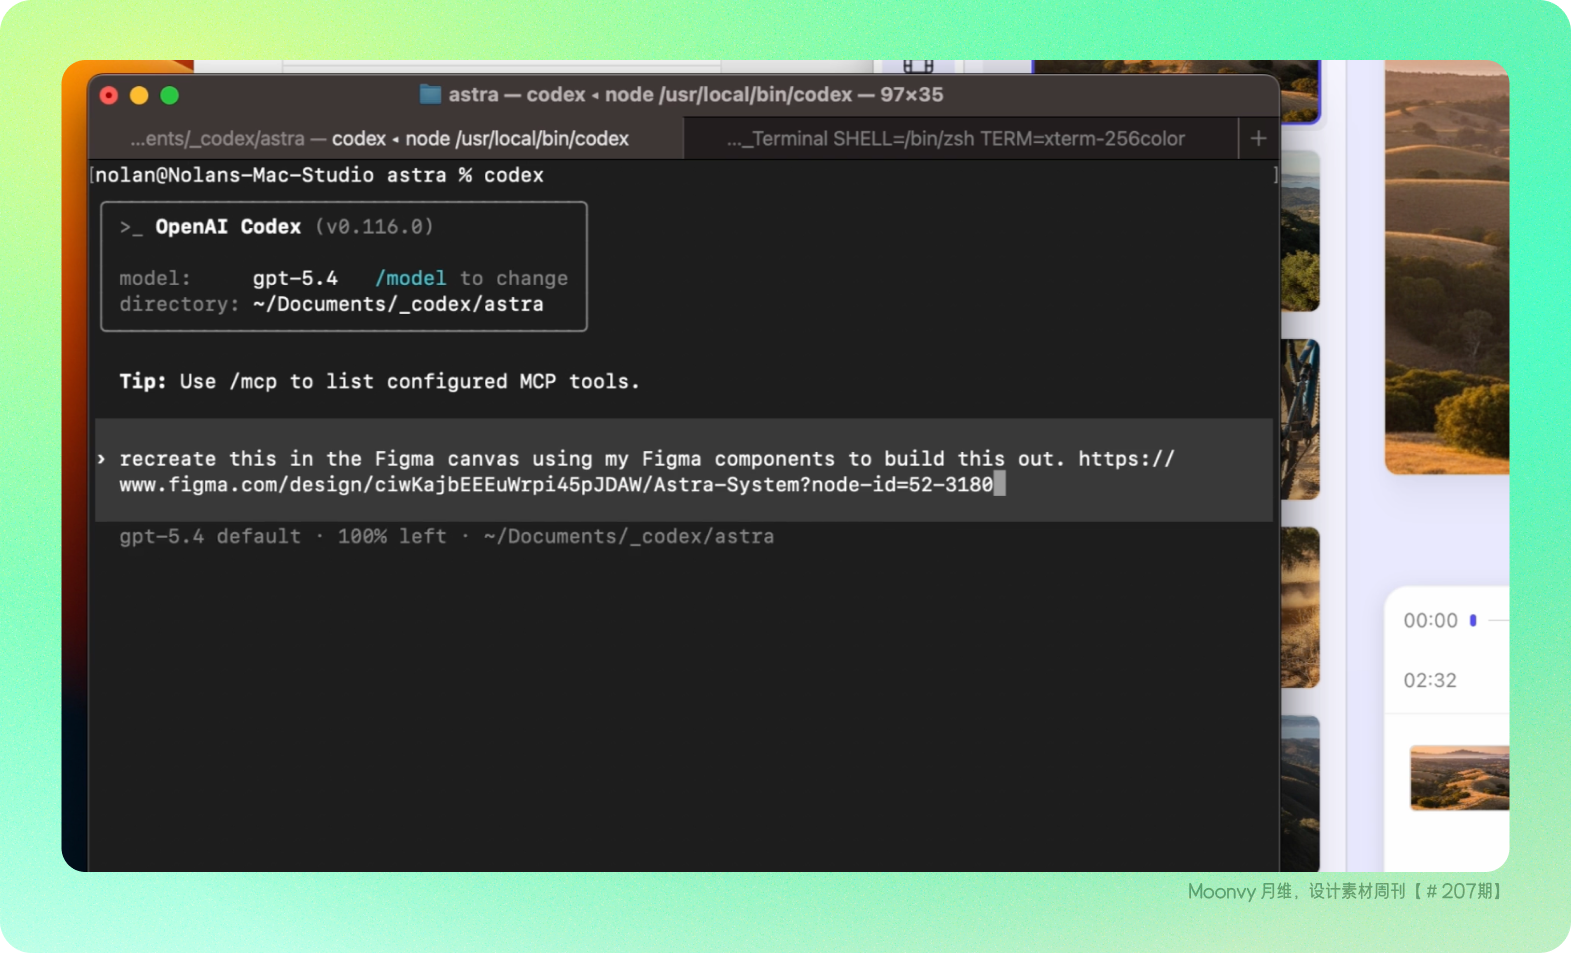Click the red close window button

(x=109, y=95)
